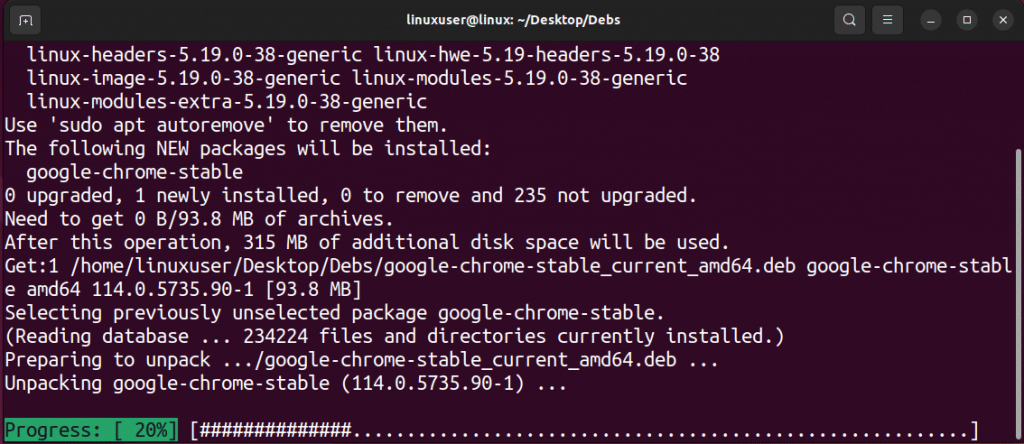Viewport: 1024px width, 444px height.
Task: Click the Reading database status line
Action: [394, 337]
